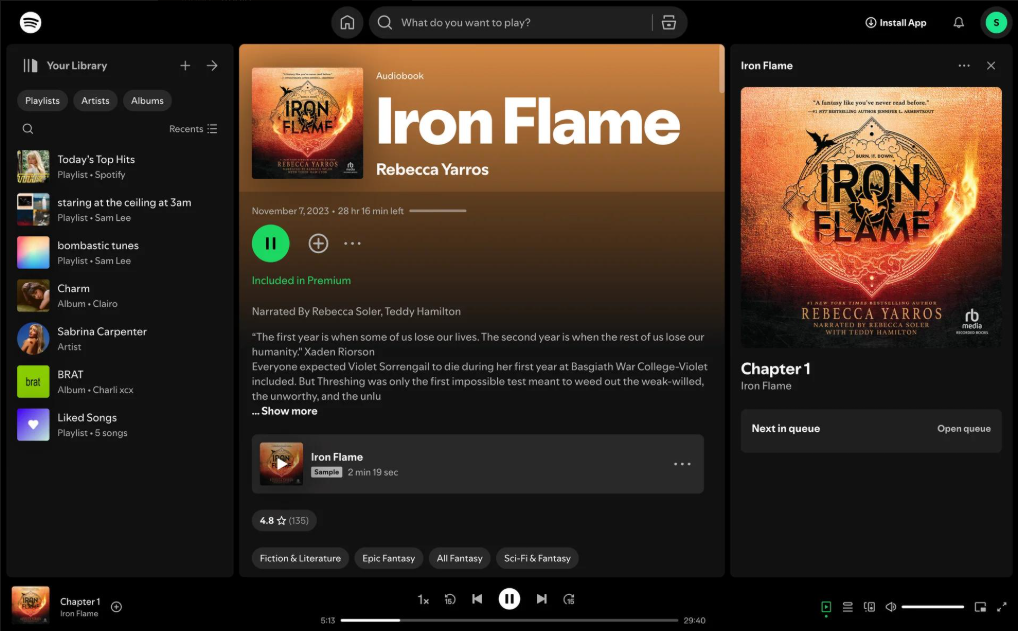Go to previous chapter

(477, 599)
